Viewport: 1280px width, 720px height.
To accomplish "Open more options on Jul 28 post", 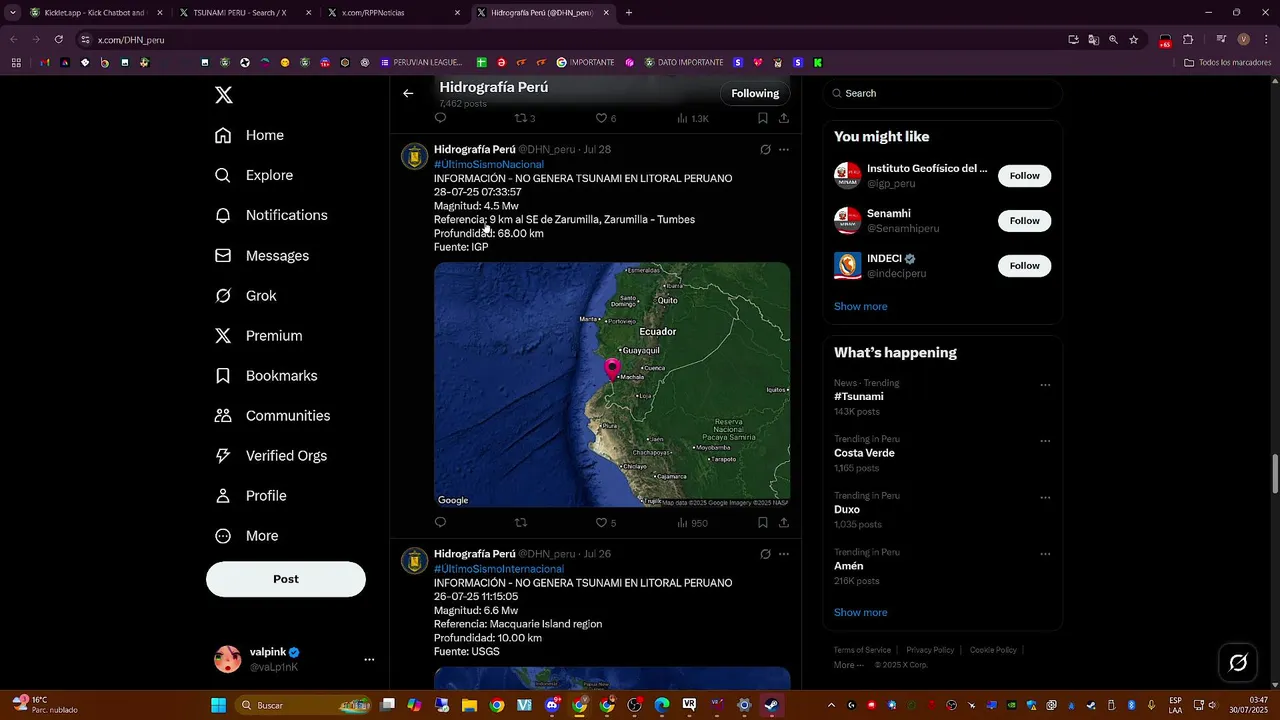I will pos(784,149).
